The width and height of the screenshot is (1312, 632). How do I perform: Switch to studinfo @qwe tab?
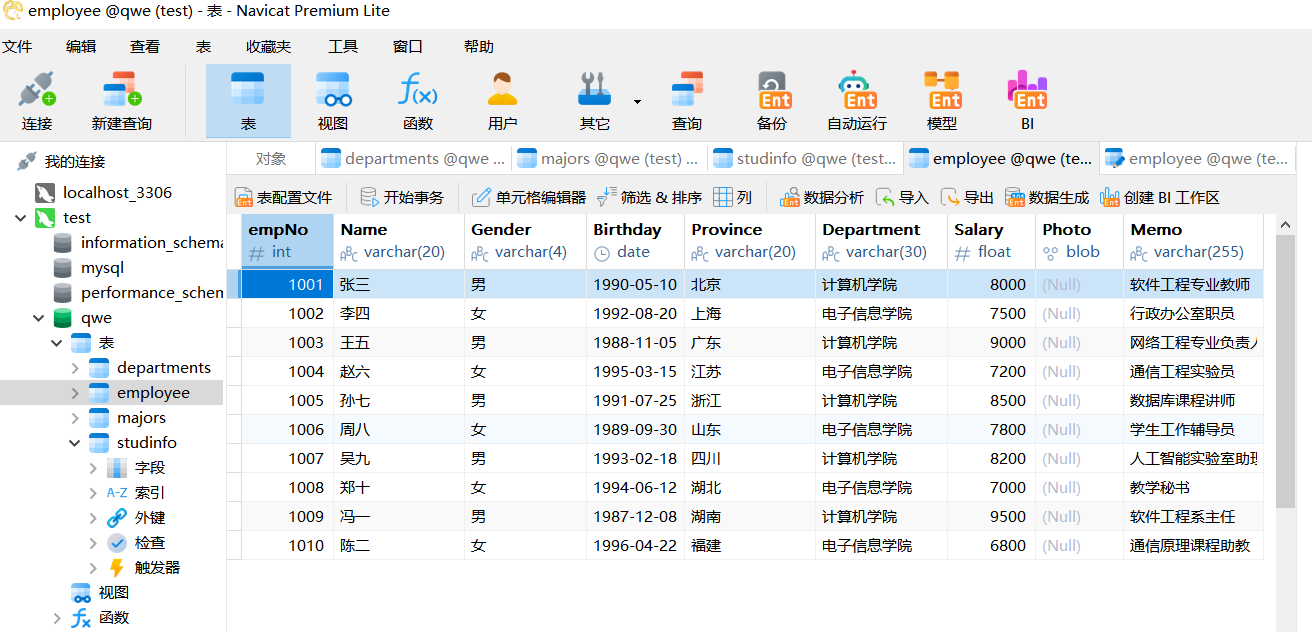coord(805,158)
